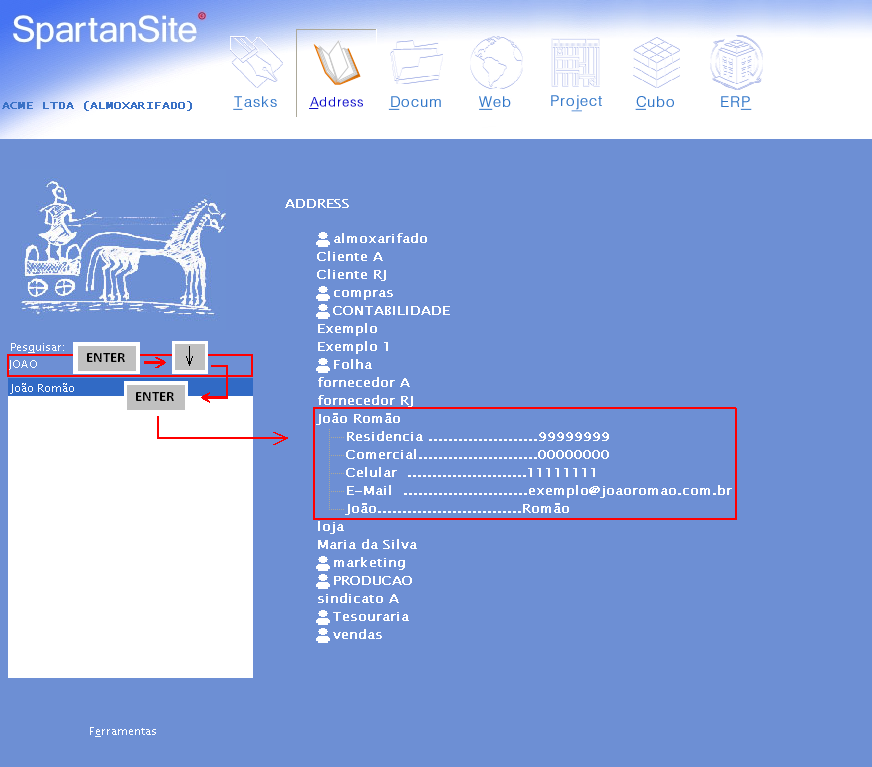The width and height of the screenshot is (872, 767).
Task: Open the Docum folder icon
Action: tap(416, 63)
